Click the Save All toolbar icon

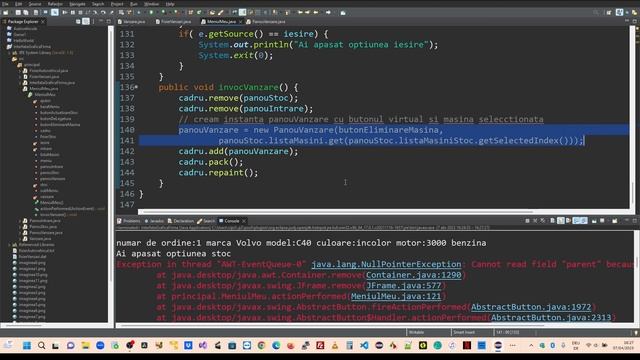(26, 13)
